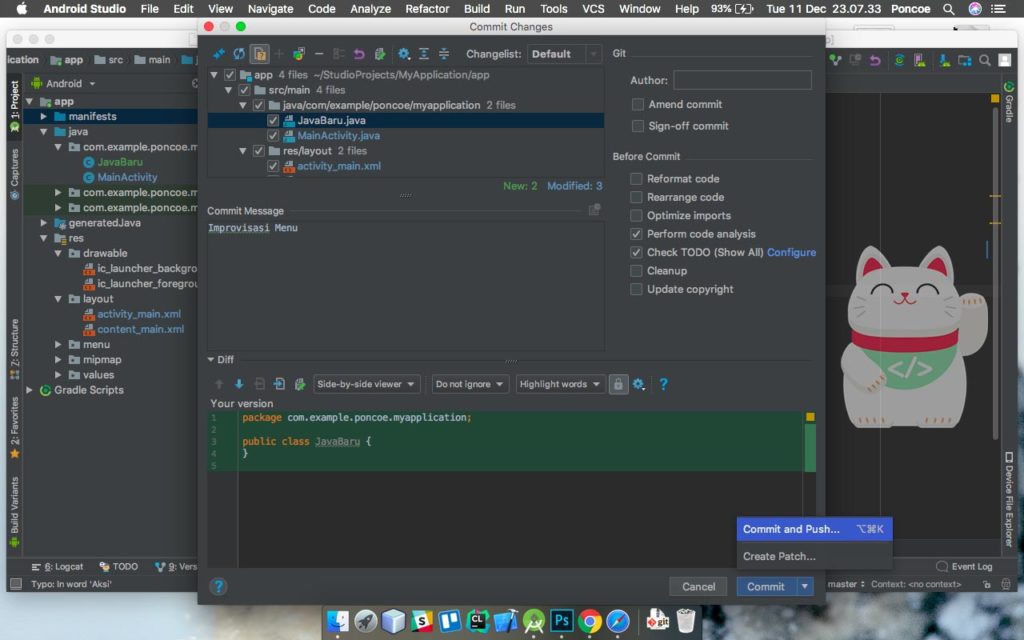Screen dimensions: 1024x640
Task: Open the Highlight words dropdown
Action: click(x=560, y=384)
